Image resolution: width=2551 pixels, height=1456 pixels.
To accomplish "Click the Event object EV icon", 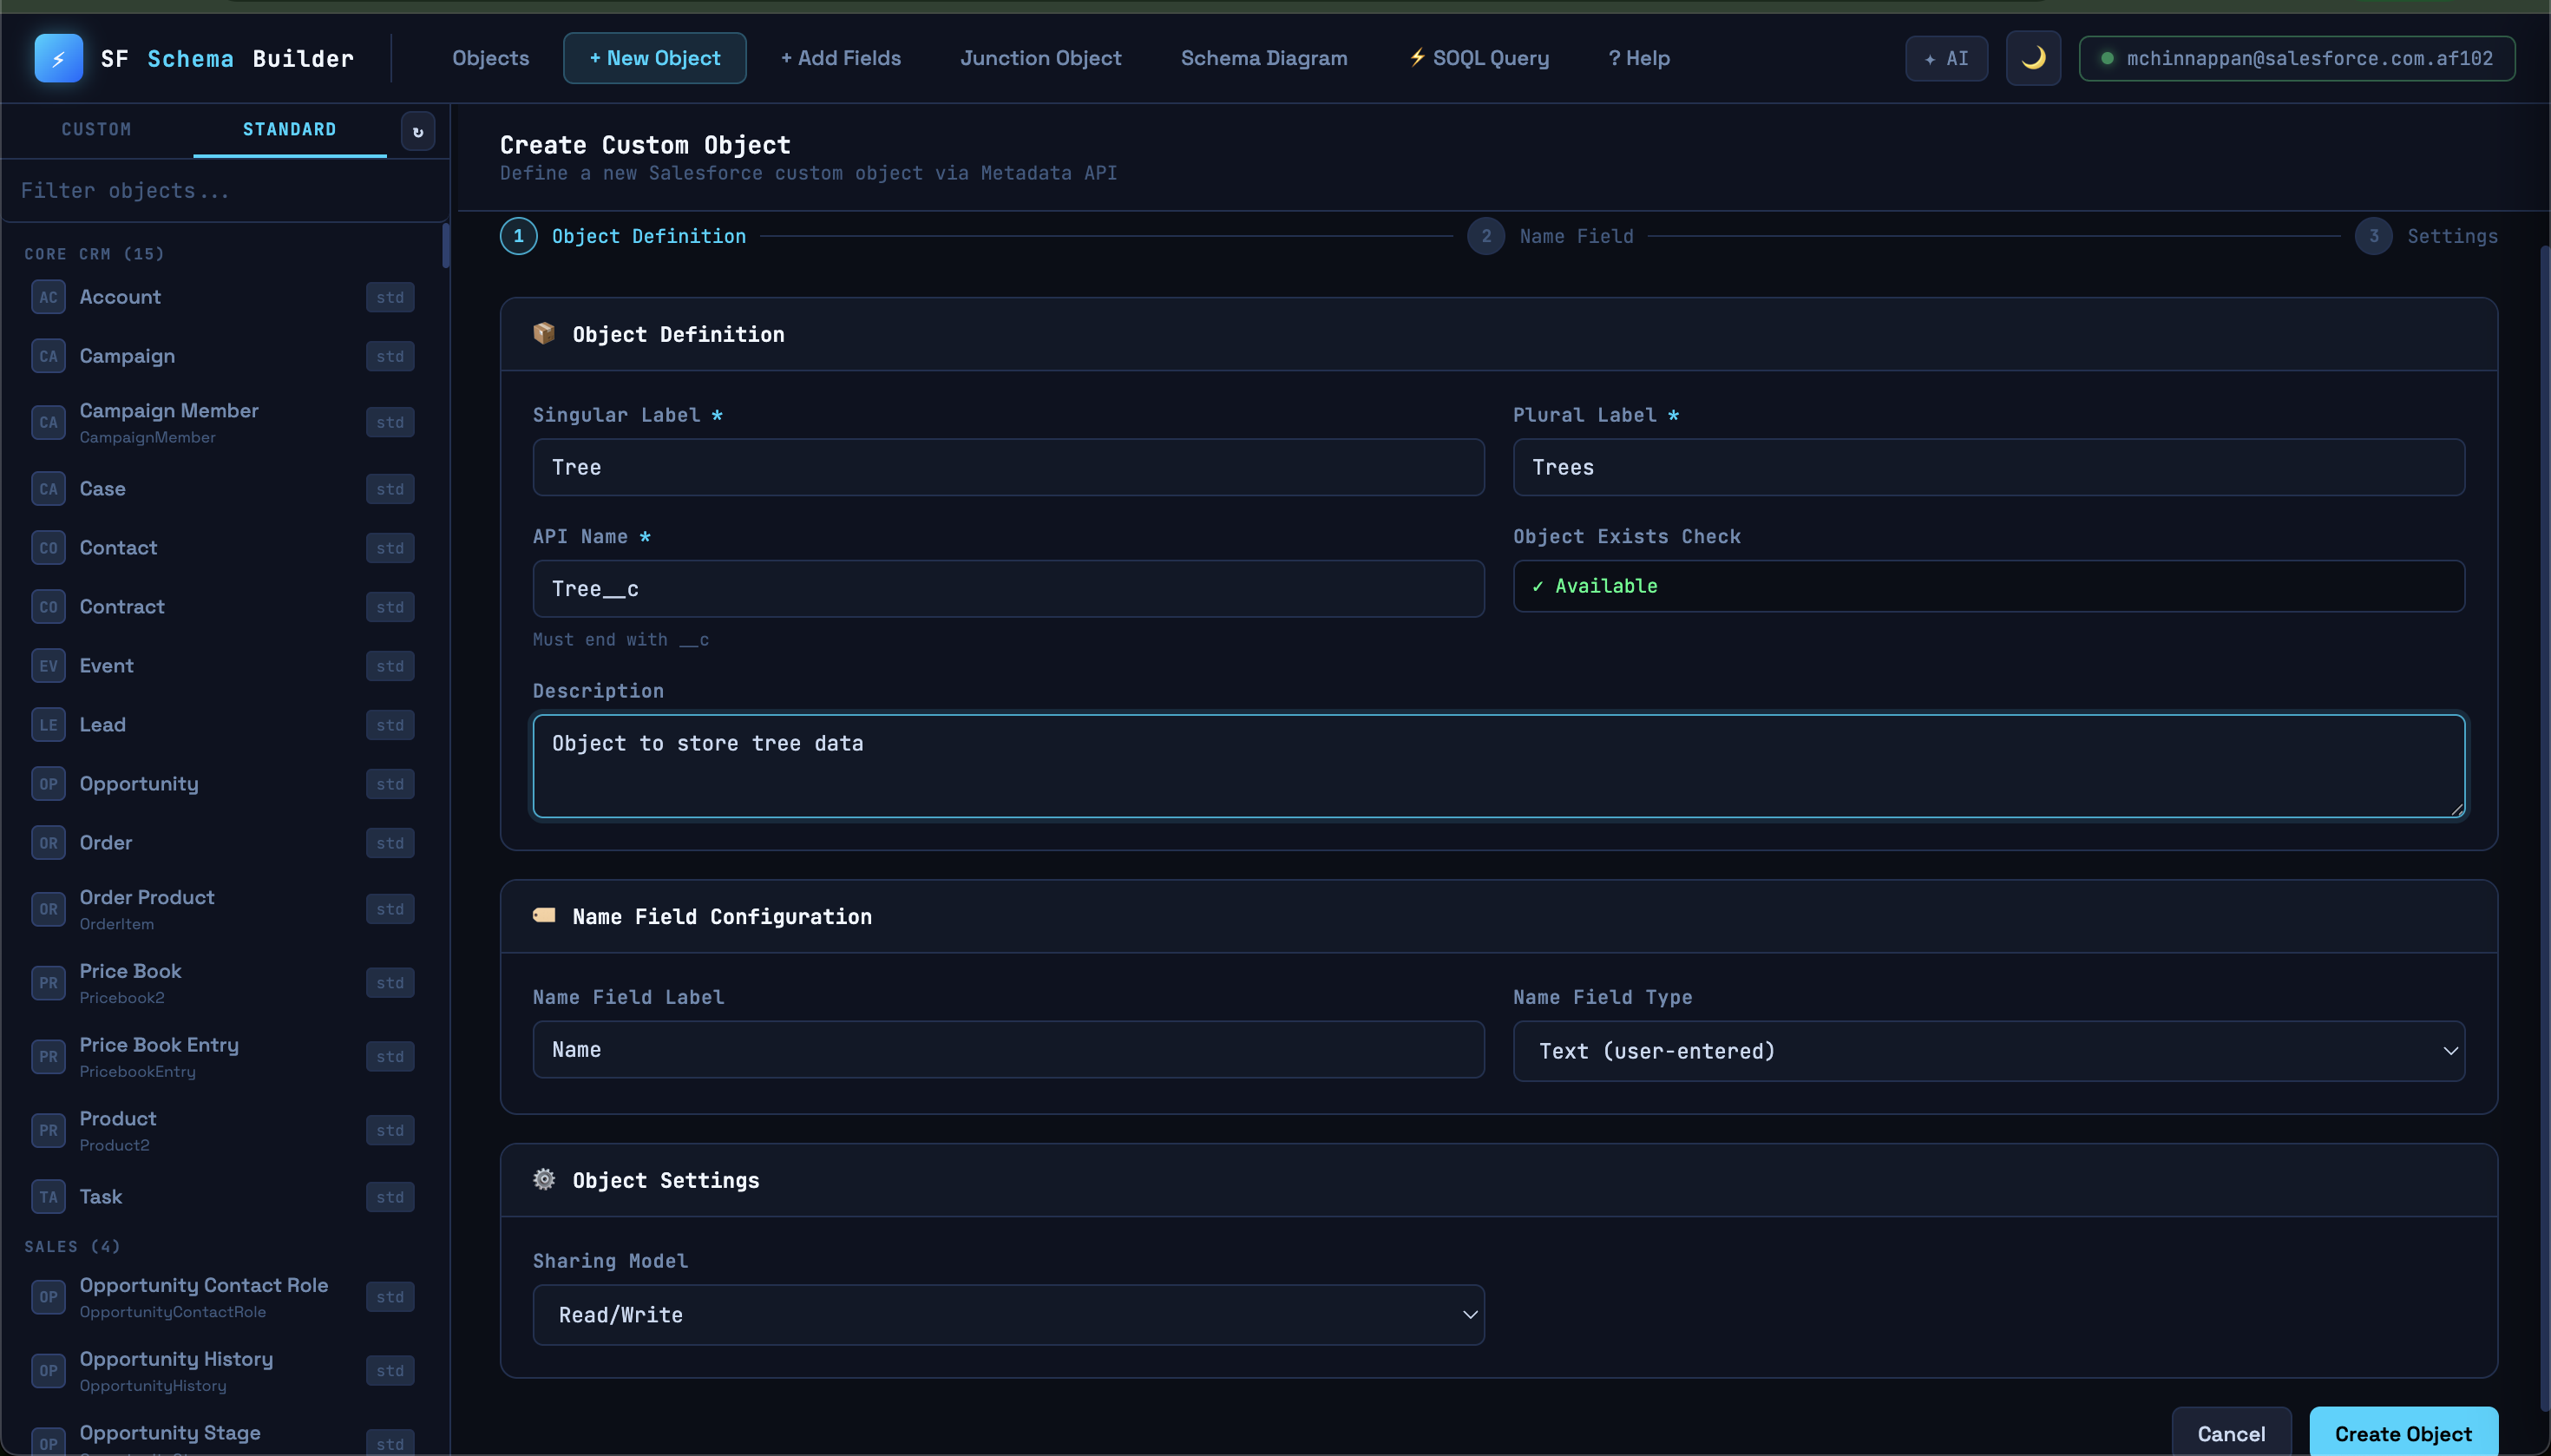I will 48,666.
